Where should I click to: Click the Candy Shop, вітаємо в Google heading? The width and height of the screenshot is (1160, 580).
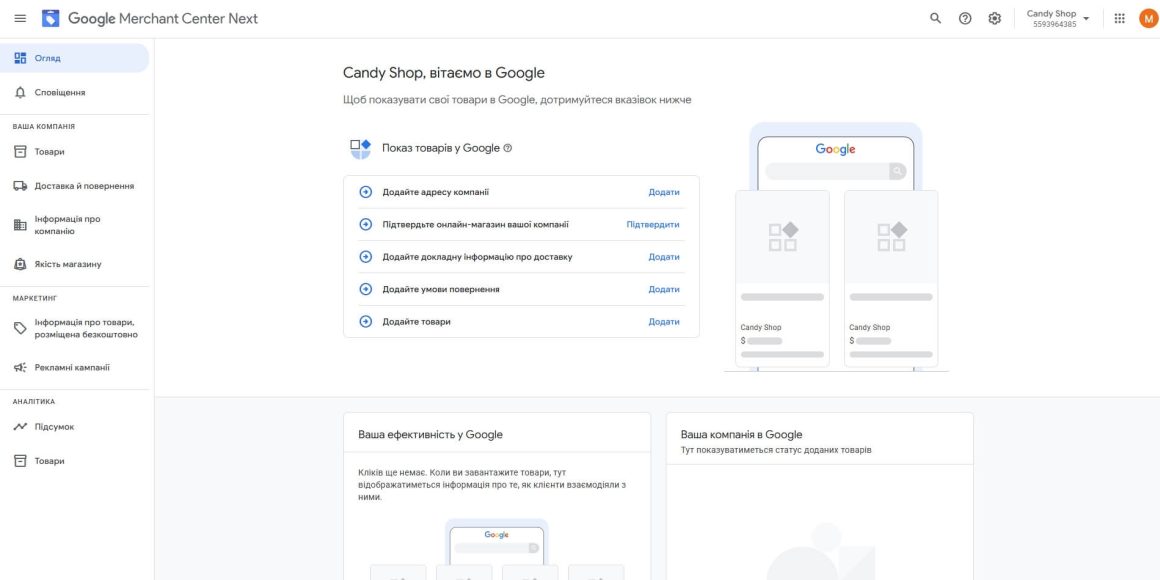coord(444,72)
